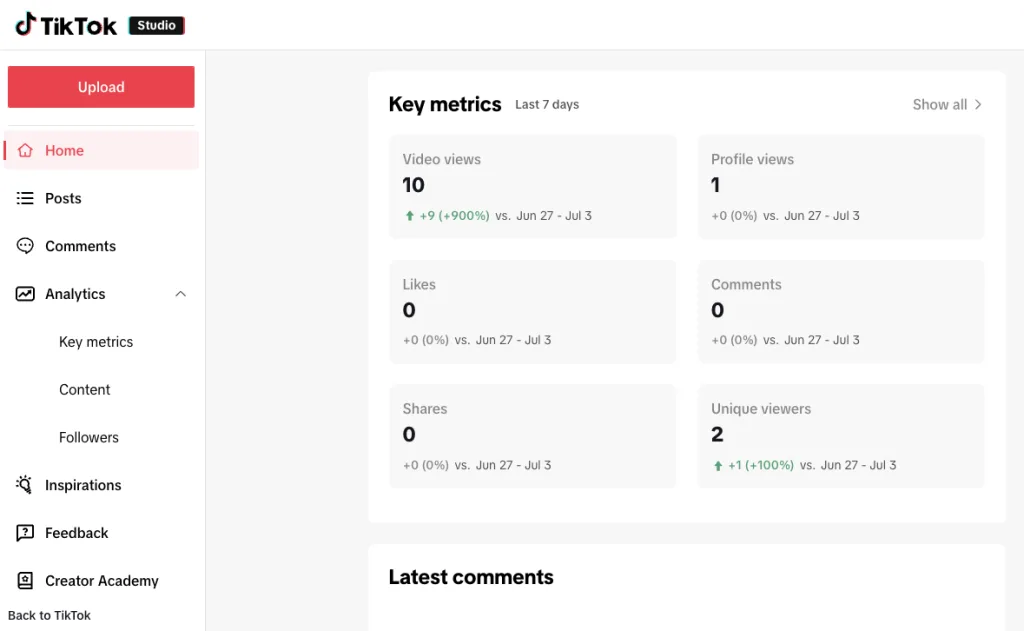The image size is (1024, 631).
Task: Click the Back to TikTok link
Action: (x=49, y=615)
